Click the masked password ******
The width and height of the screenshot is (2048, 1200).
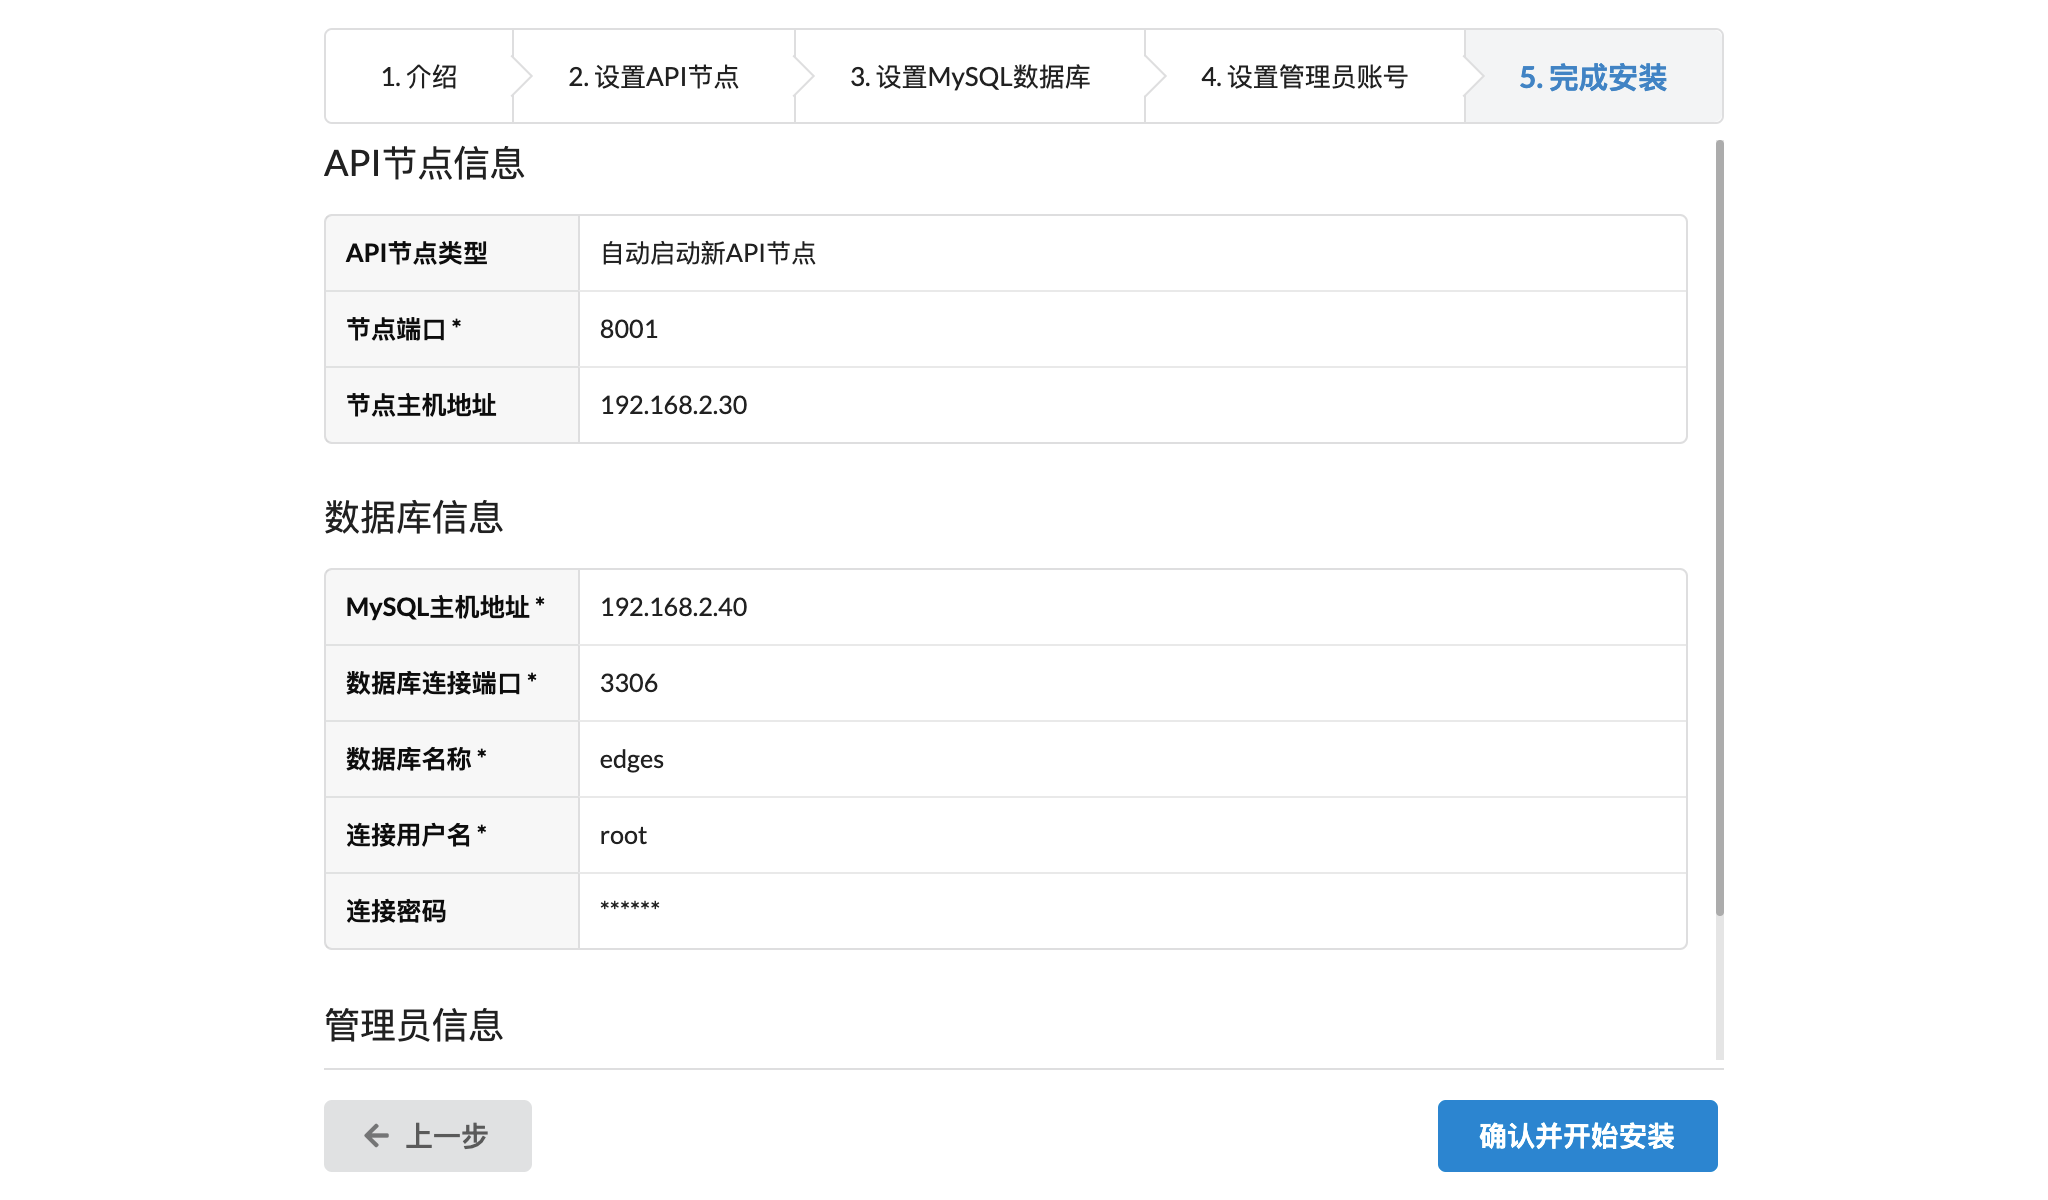coord(630,907)
